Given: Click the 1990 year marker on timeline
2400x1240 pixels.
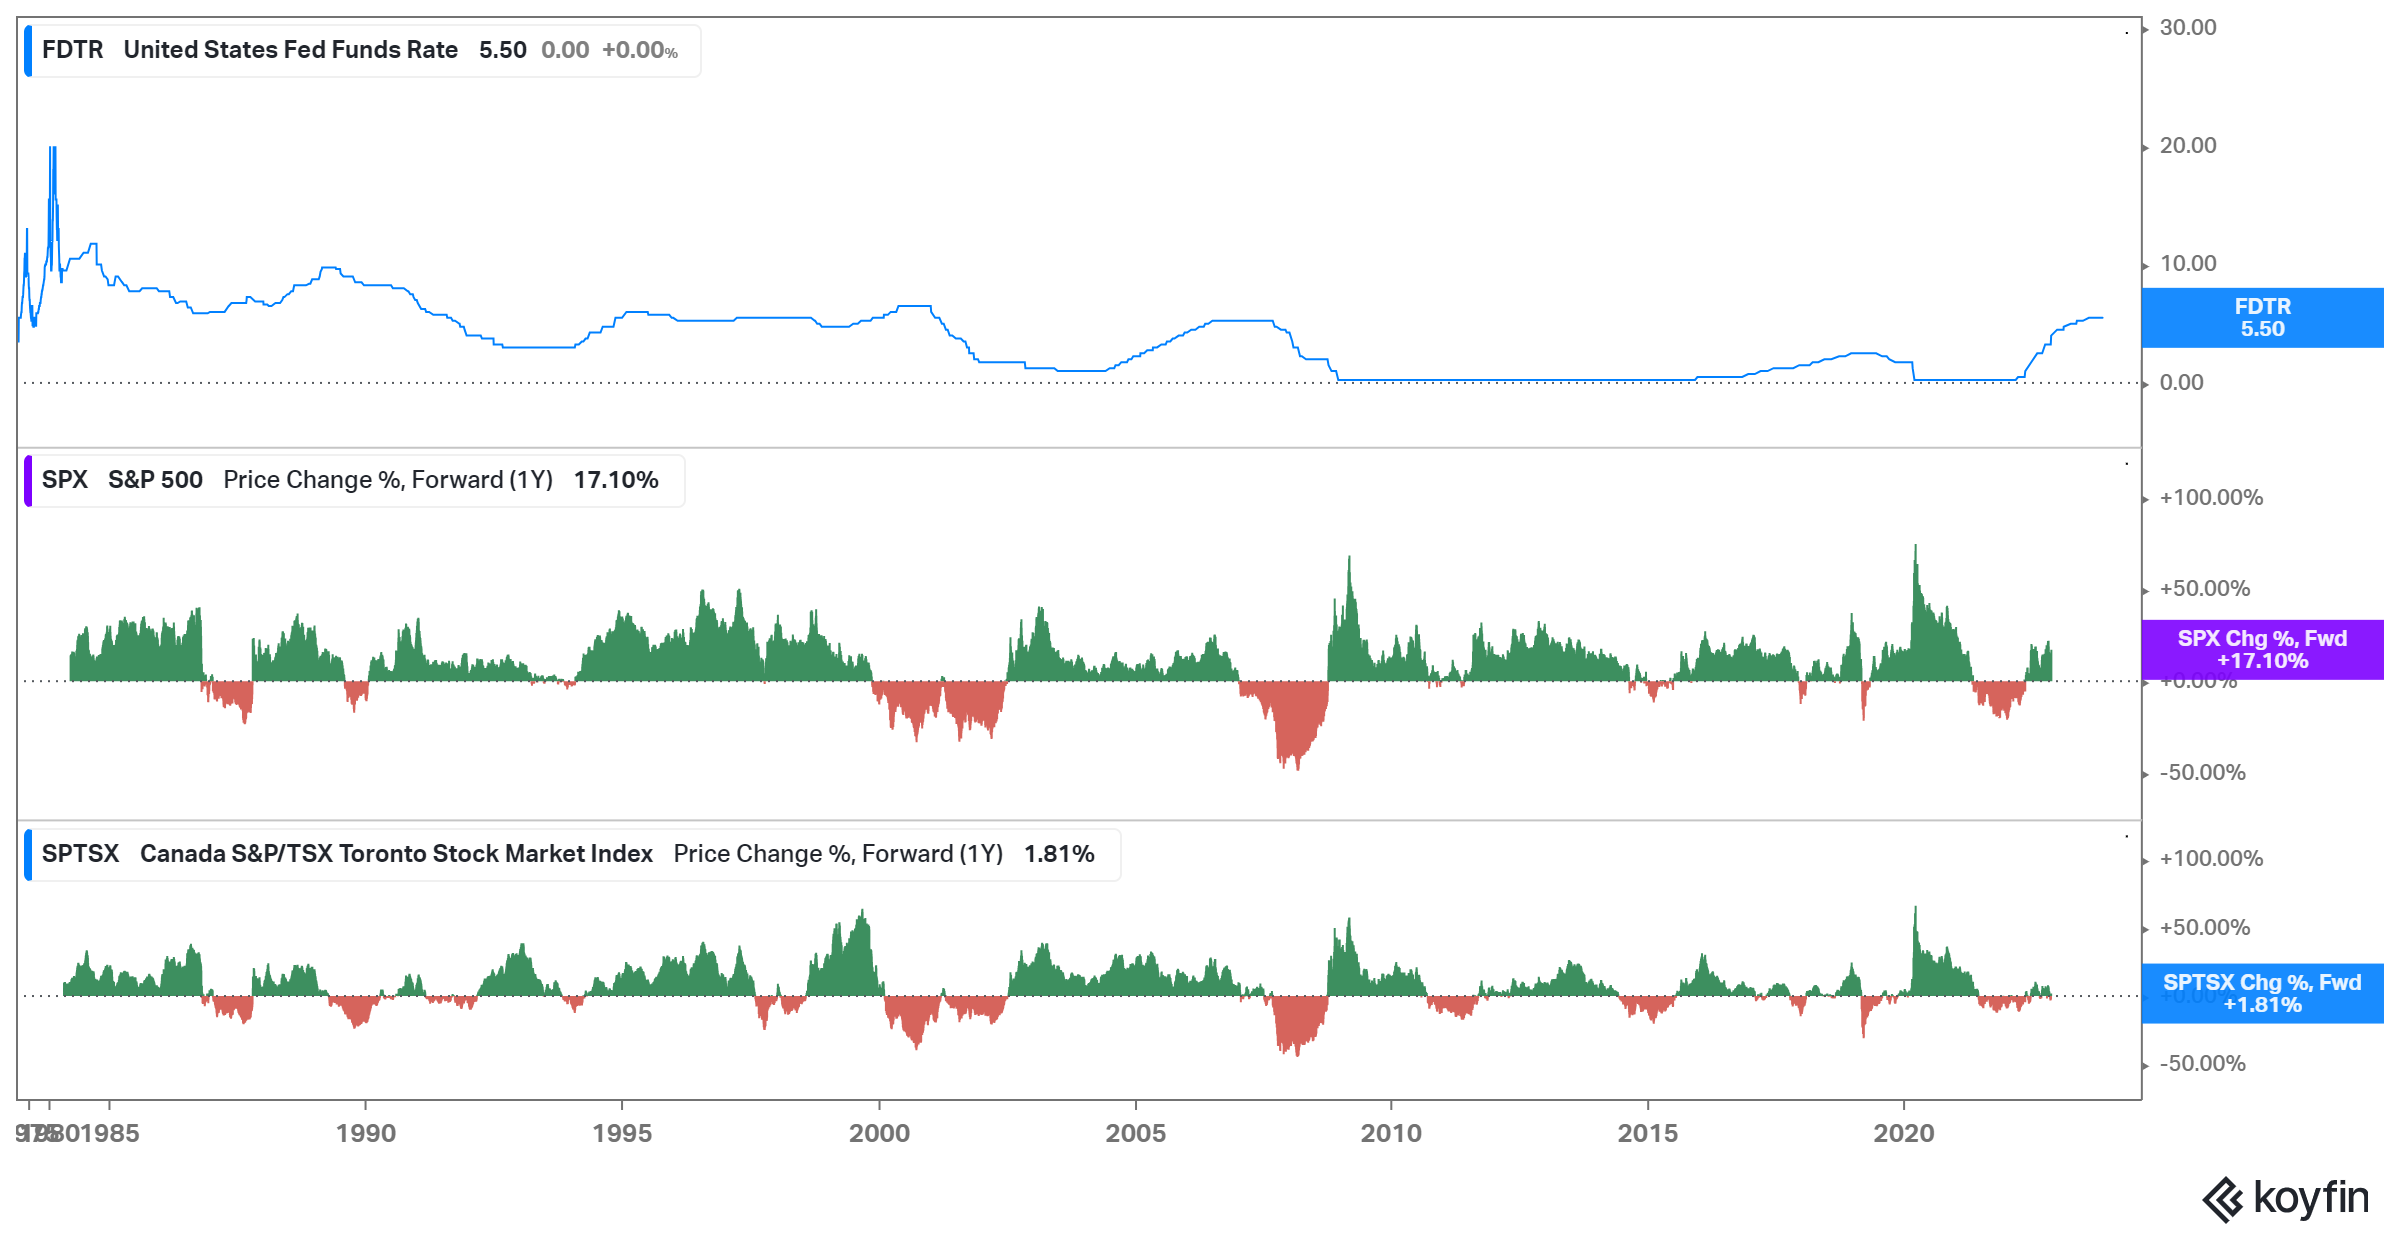Looking at the screenshot, I should 366,1133.
